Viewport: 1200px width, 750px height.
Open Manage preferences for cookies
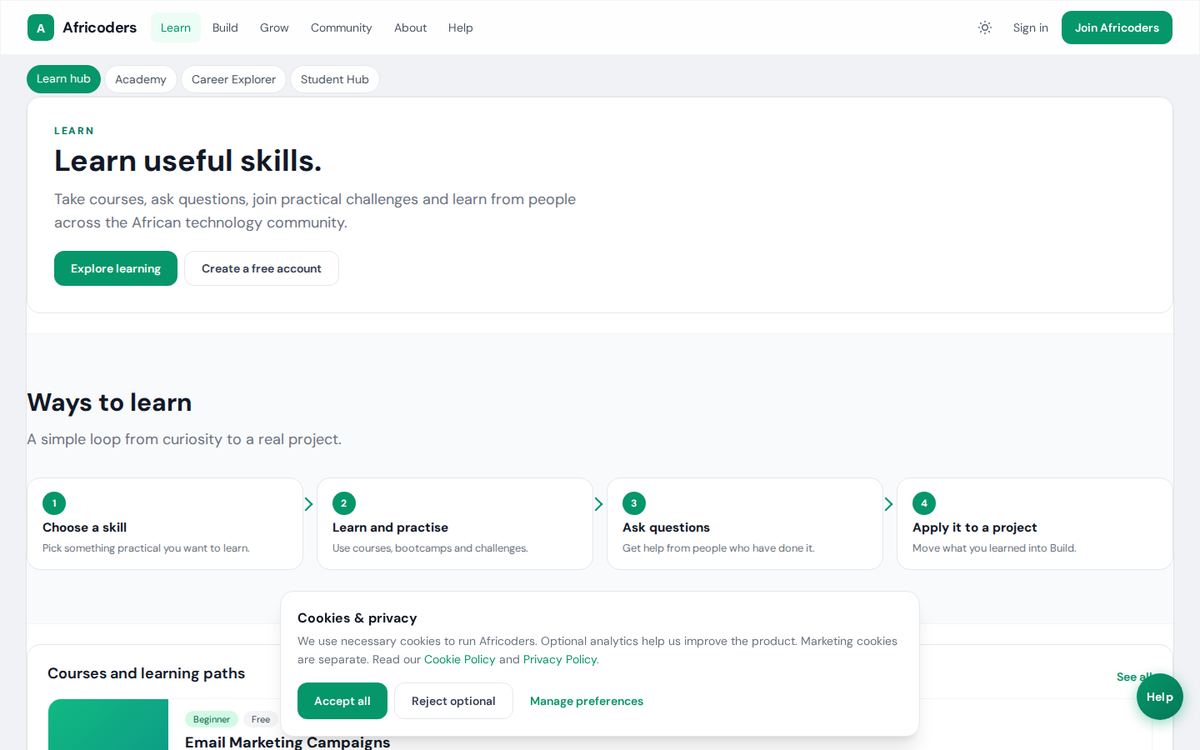(587, 701)
